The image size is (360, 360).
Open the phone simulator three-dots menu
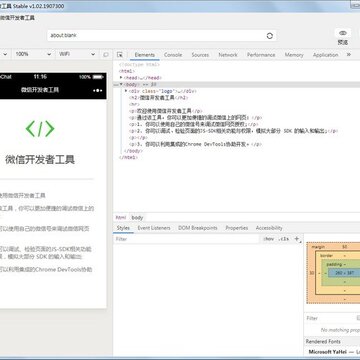(98, 90)
